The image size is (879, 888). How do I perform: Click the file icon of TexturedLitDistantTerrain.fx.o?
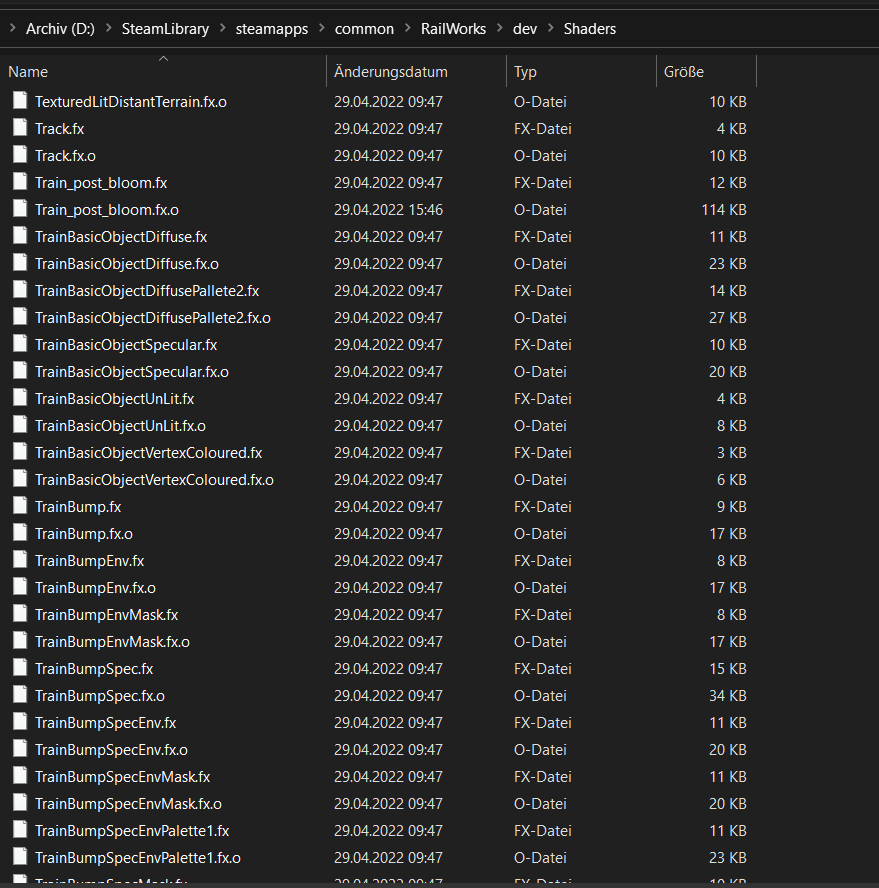(20, 101)
